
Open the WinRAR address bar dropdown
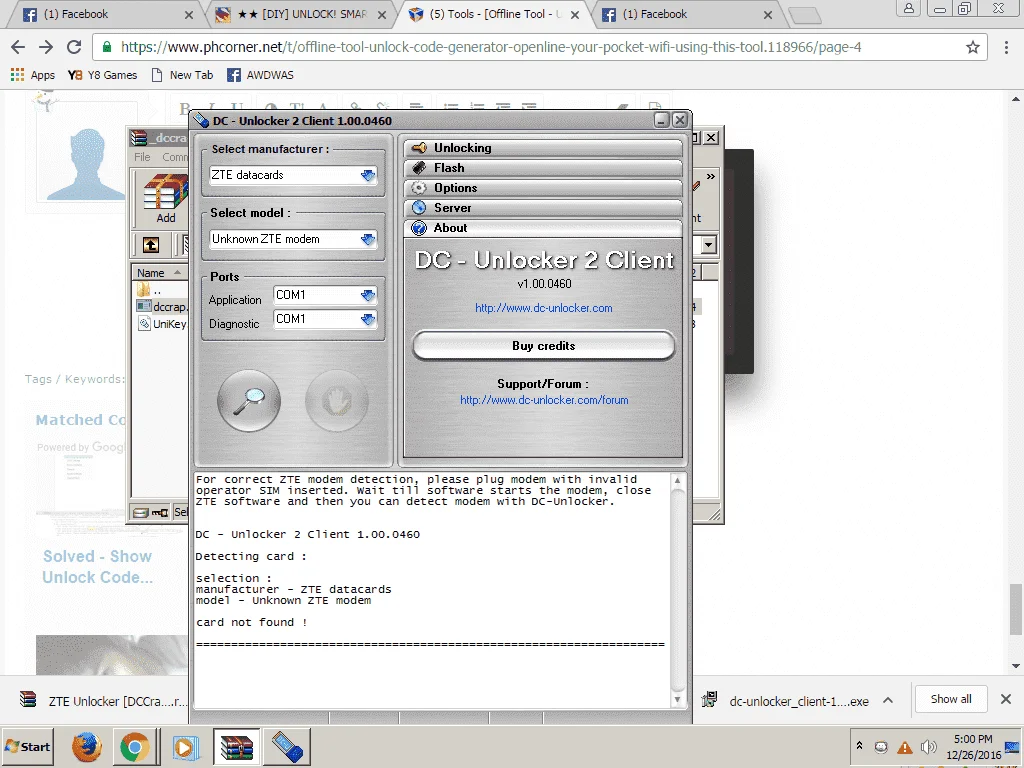point(709,245)
